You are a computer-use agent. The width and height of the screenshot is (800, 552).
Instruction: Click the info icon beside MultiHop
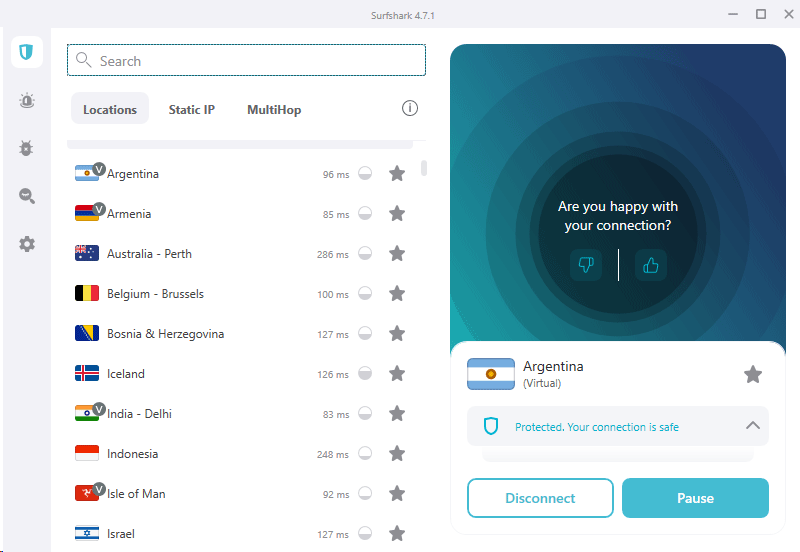coord(410,108)
